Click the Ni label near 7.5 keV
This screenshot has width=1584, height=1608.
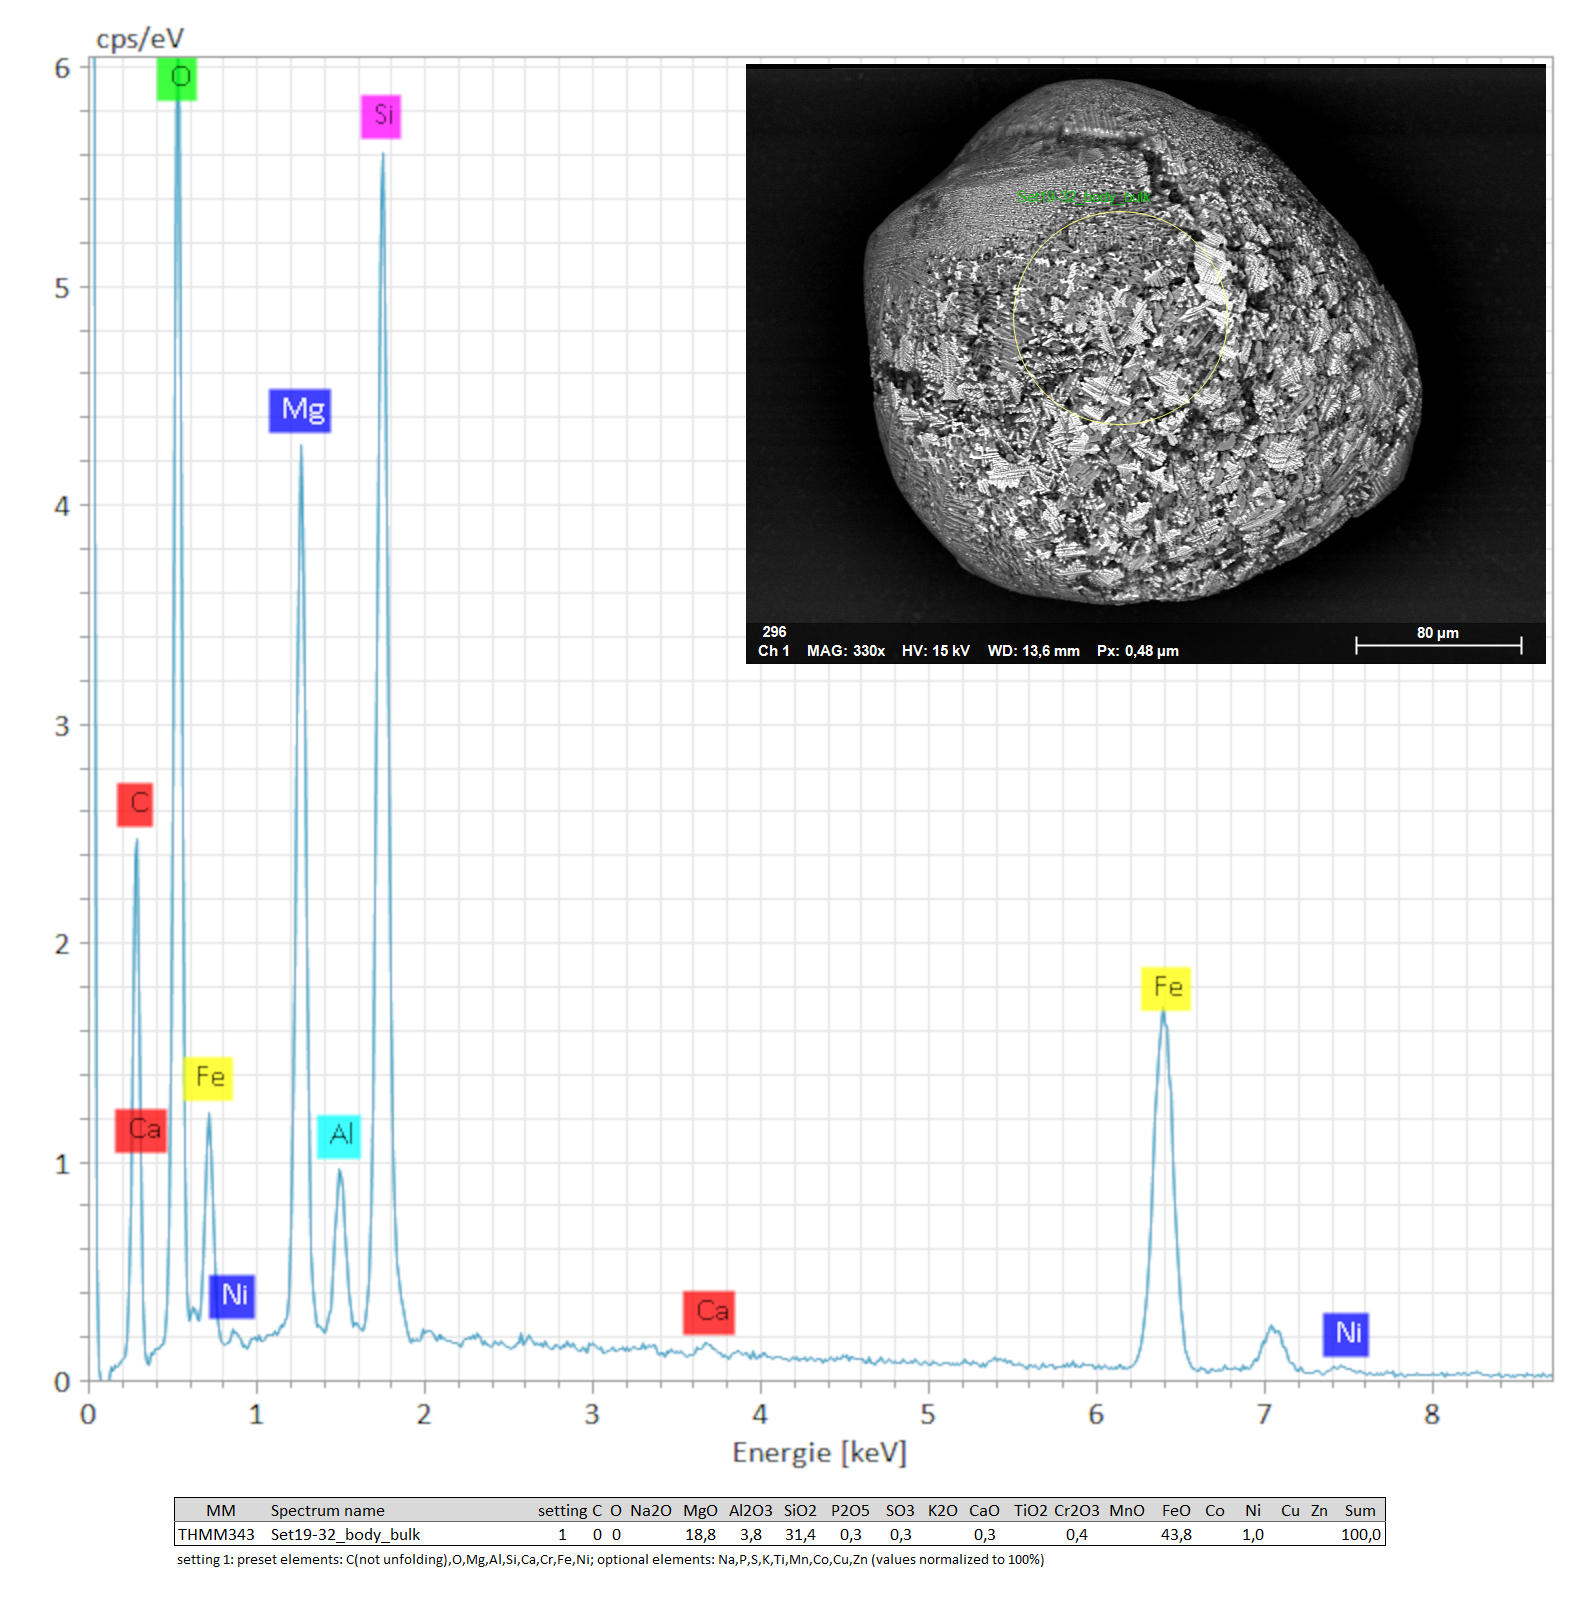coord(1346,1334)
